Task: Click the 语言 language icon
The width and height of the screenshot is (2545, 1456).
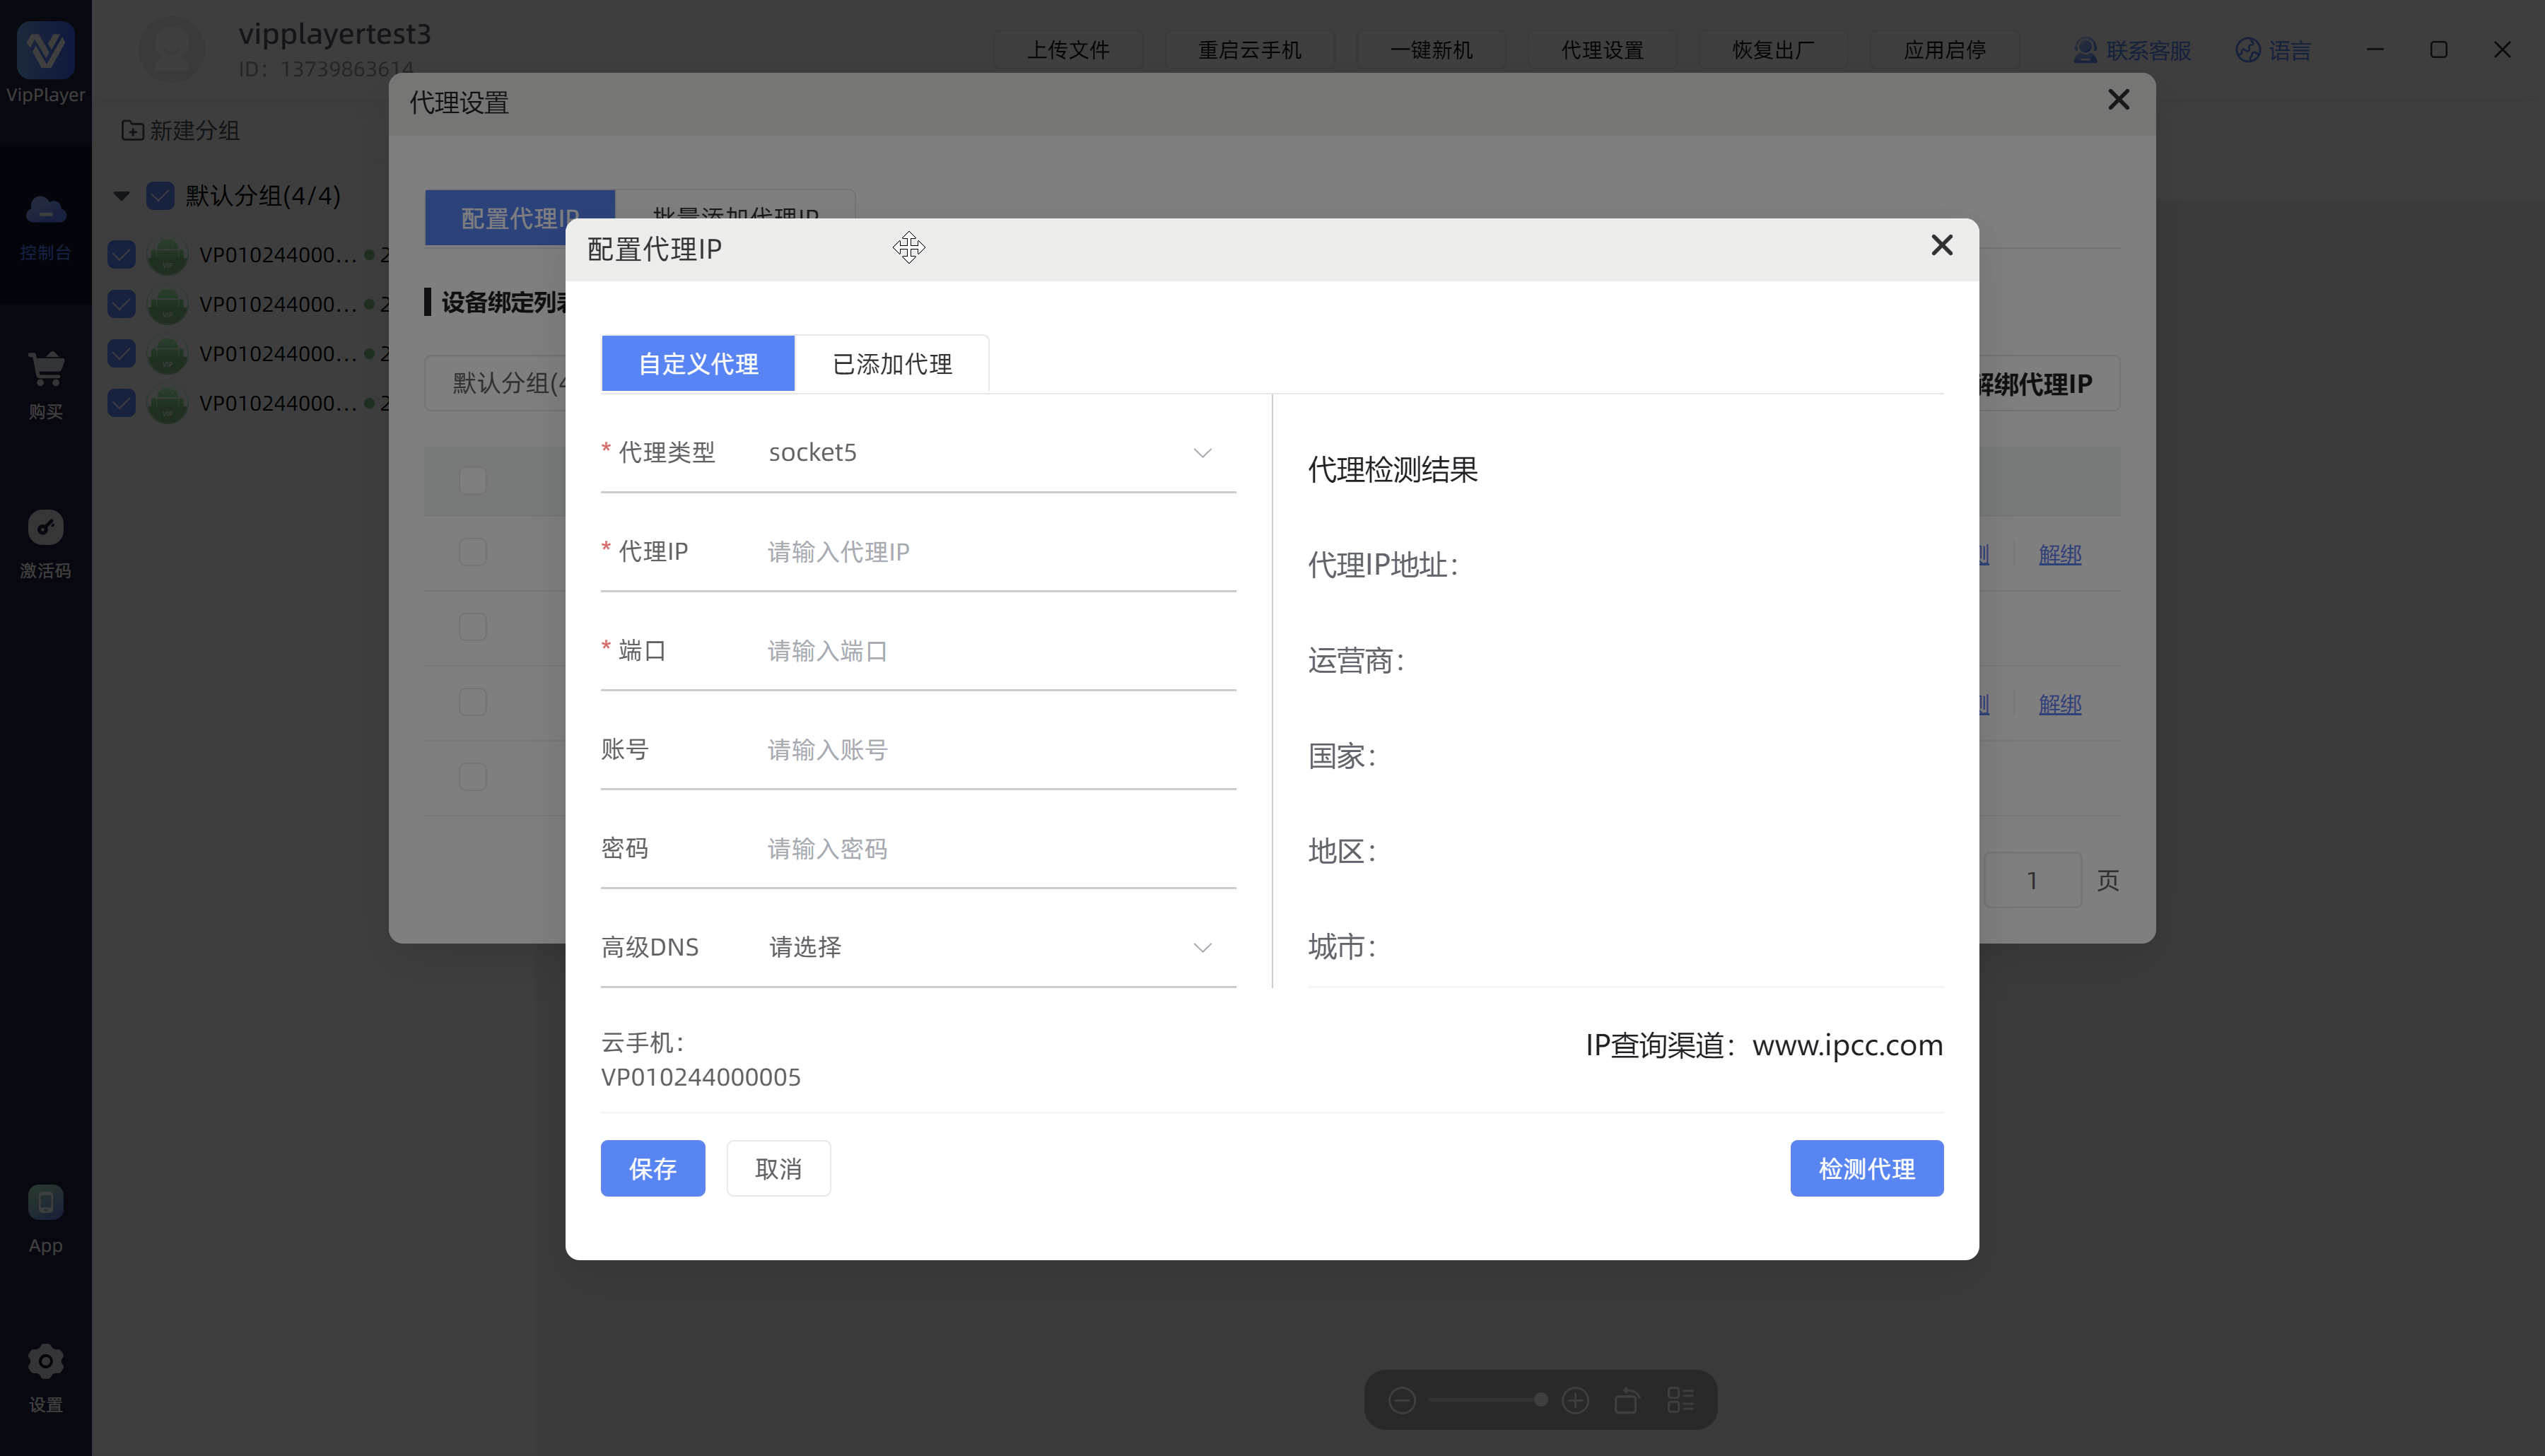Action: click(2247, 50)
